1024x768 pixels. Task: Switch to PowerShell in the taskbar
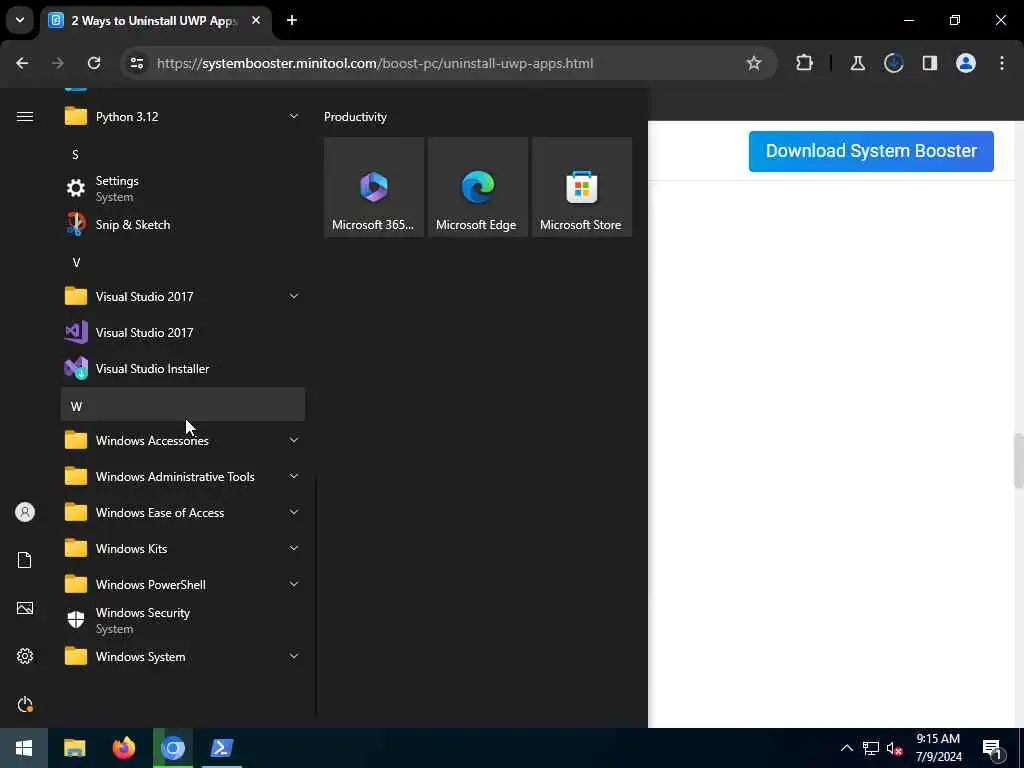222,748
